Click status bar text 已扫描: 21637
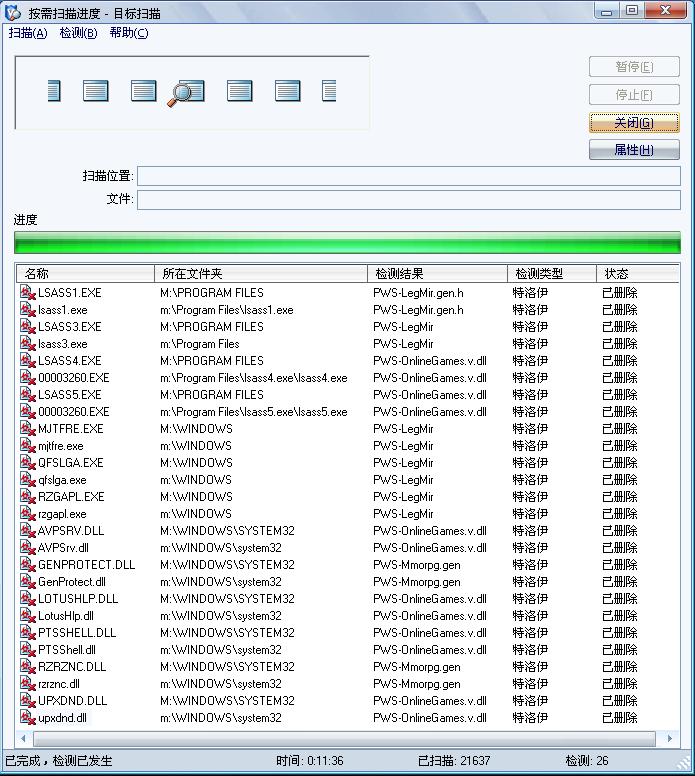695x776 pixels. pos(454,761)
